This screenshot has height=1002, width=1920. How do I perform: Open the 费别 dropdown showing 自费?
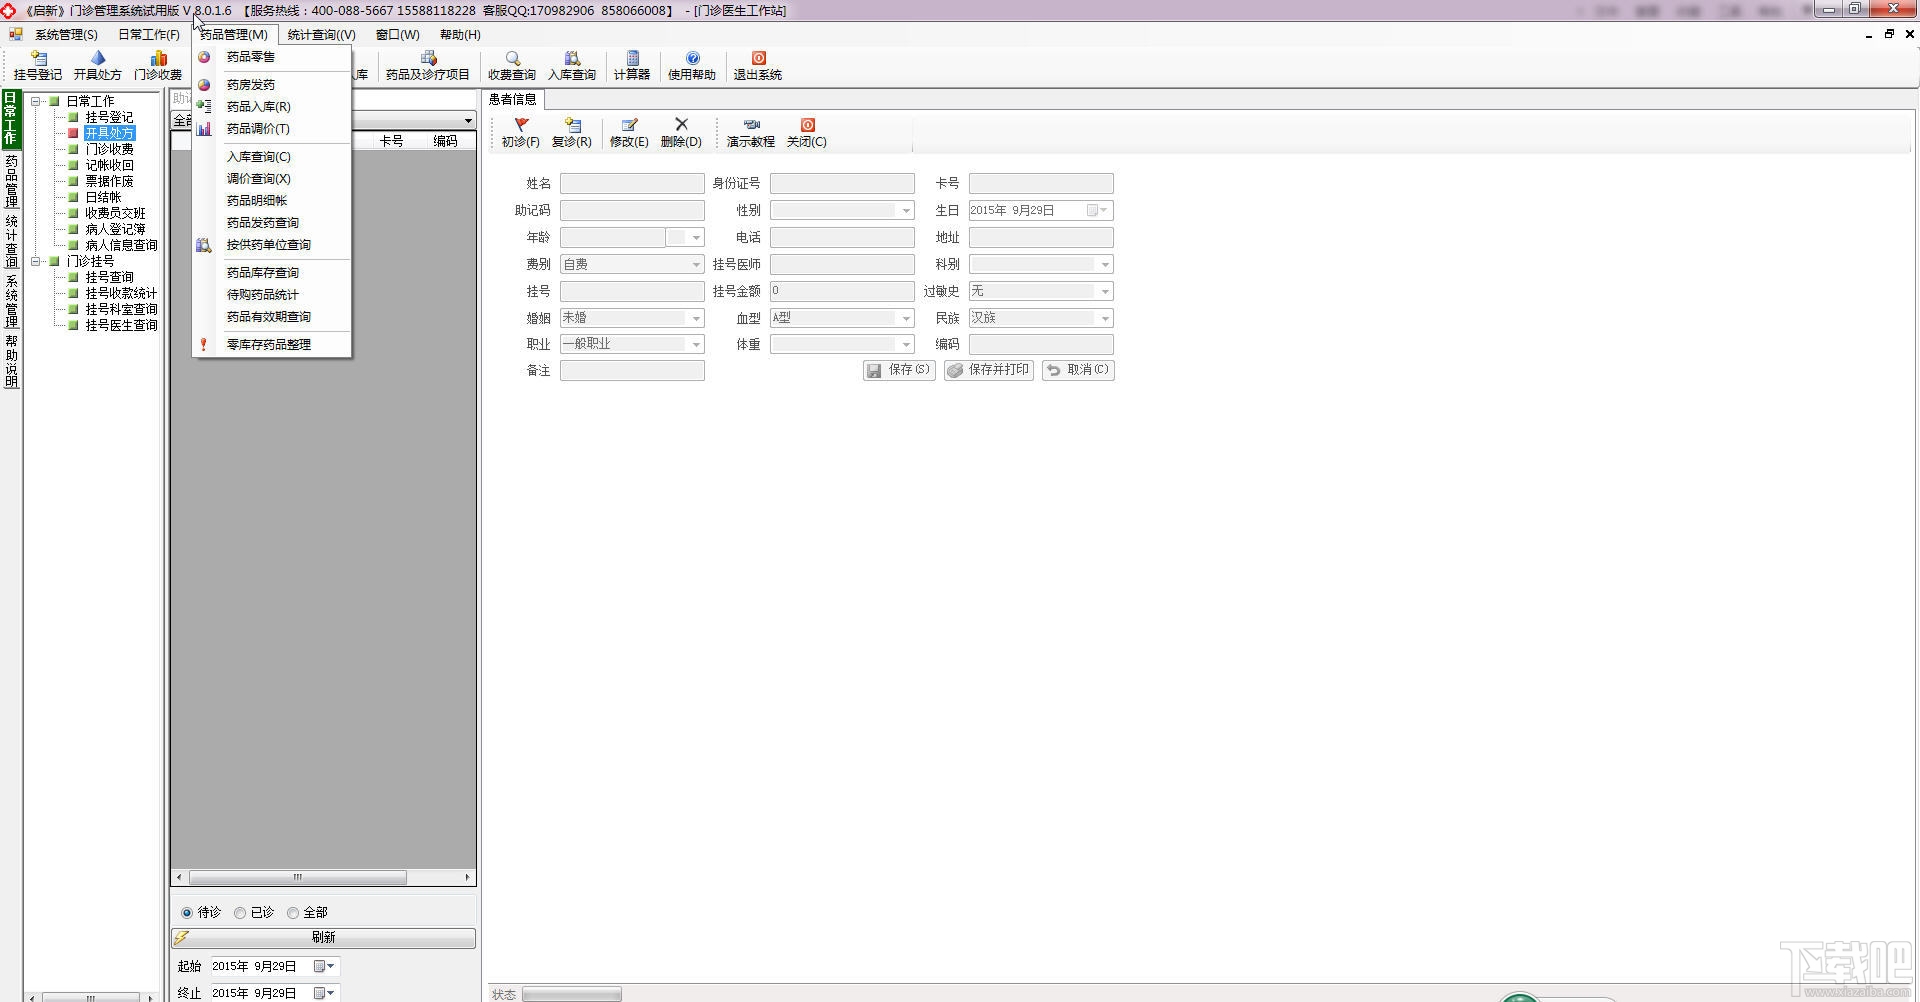(696, 265)
